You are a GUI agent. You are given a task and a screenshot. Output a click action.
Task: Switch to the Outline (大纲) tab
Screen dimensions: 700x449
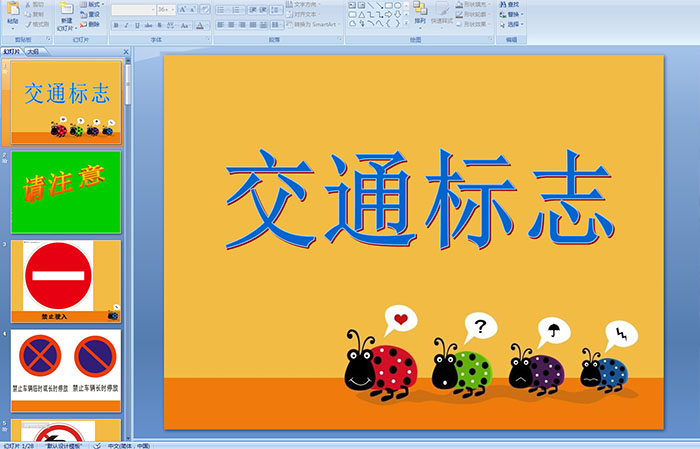[x=33, y=50]
